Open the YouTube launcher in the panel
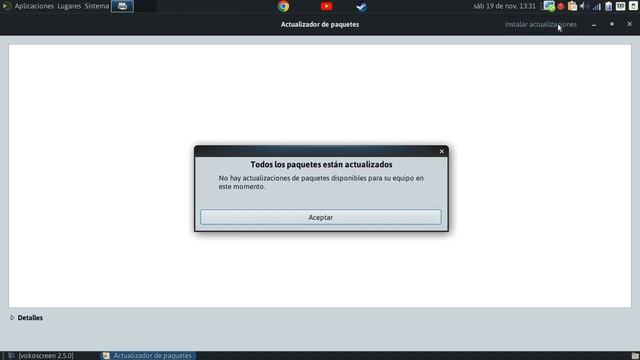 [x=326, y=6]
